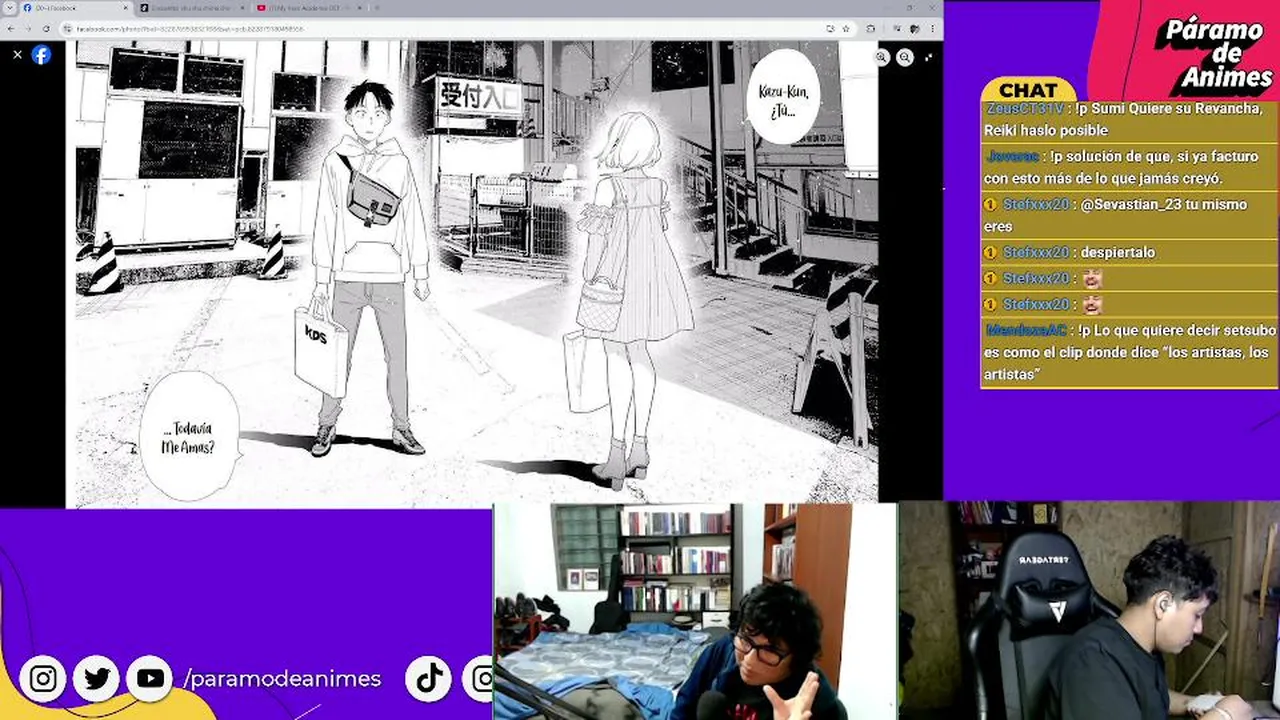This screenshot has width=1280, height=720.
Task: Open a new browser tab
Action: coord(377,8)
